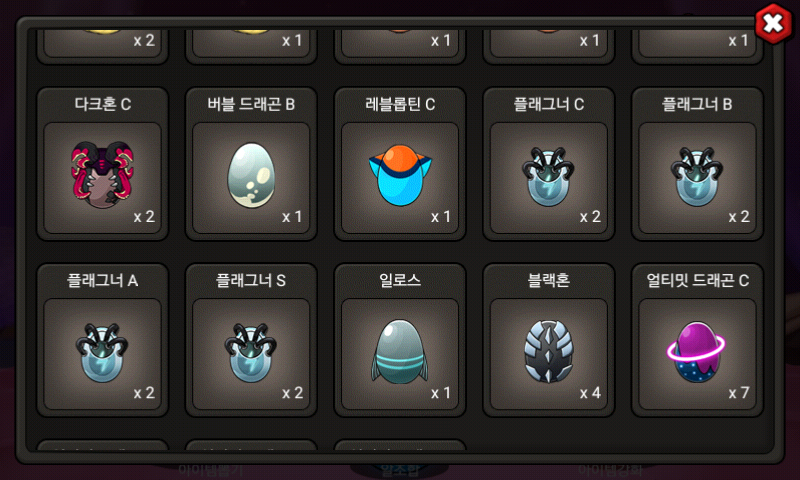Click the 아이템강화 tab at bottom
This screenshot has width=800, height=480.
[610, 469]
